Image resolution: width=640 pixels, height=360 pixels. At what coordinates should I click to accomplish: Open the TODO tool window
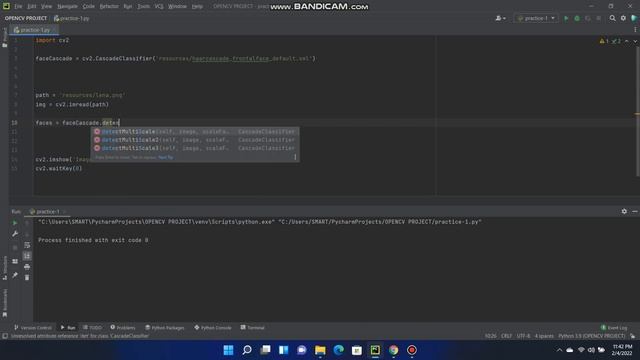pyautogui.click(x=93, y=328)
